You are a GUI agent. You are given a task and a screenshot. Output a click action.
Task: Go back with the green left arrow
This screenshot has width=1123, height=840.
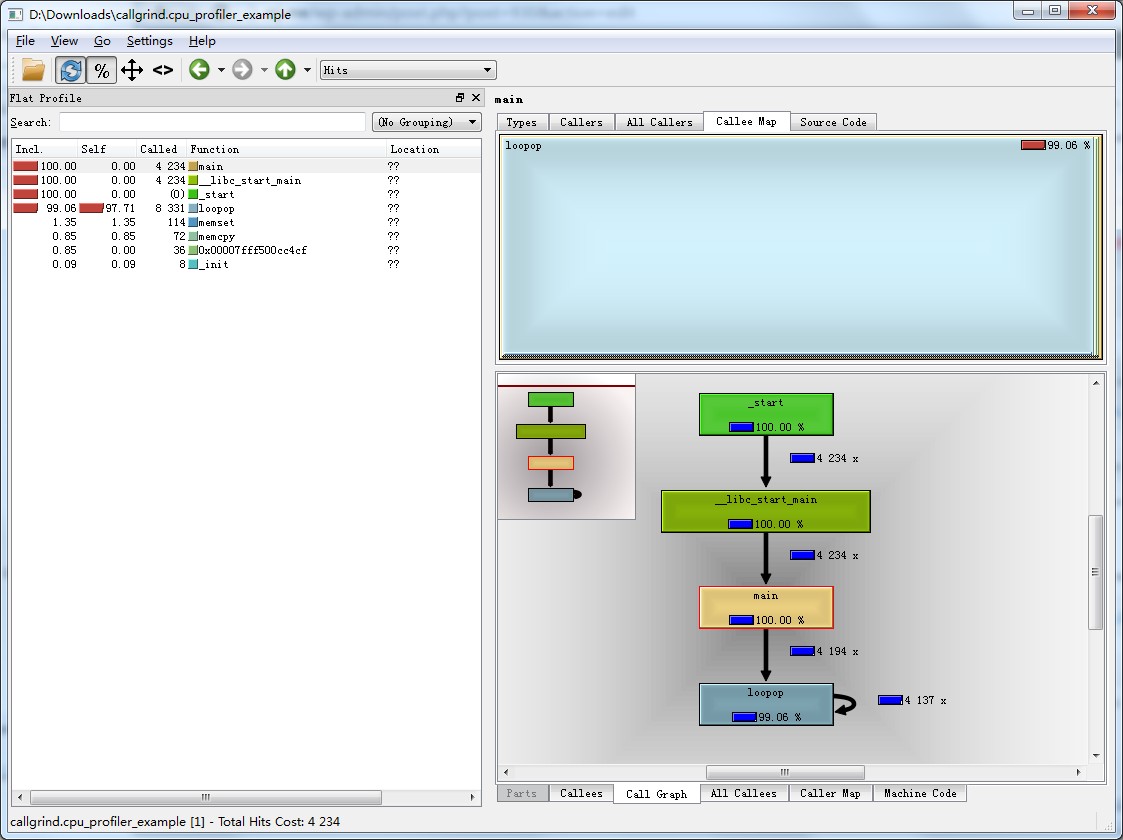199,70
